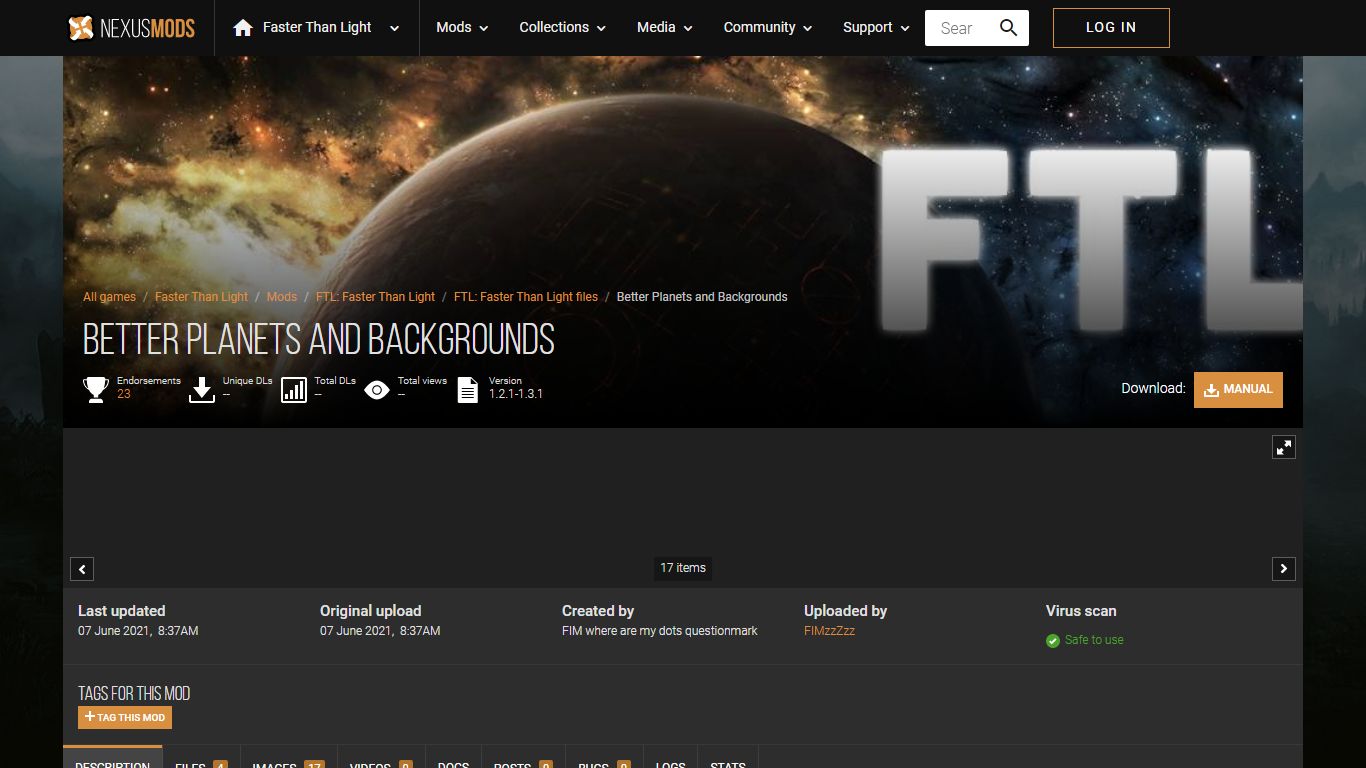Open the Mods dropdown menu

(x=462, y=28)
